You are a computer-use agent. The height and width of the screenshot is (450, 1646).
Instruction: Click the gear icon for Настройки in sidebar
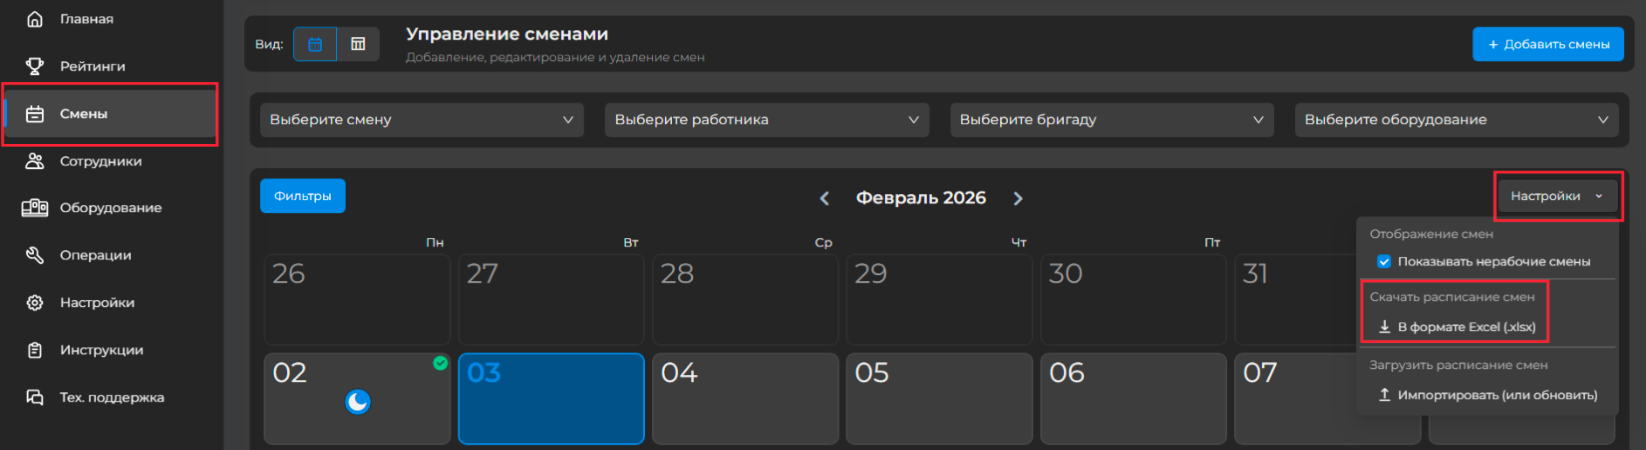(35, 303)
